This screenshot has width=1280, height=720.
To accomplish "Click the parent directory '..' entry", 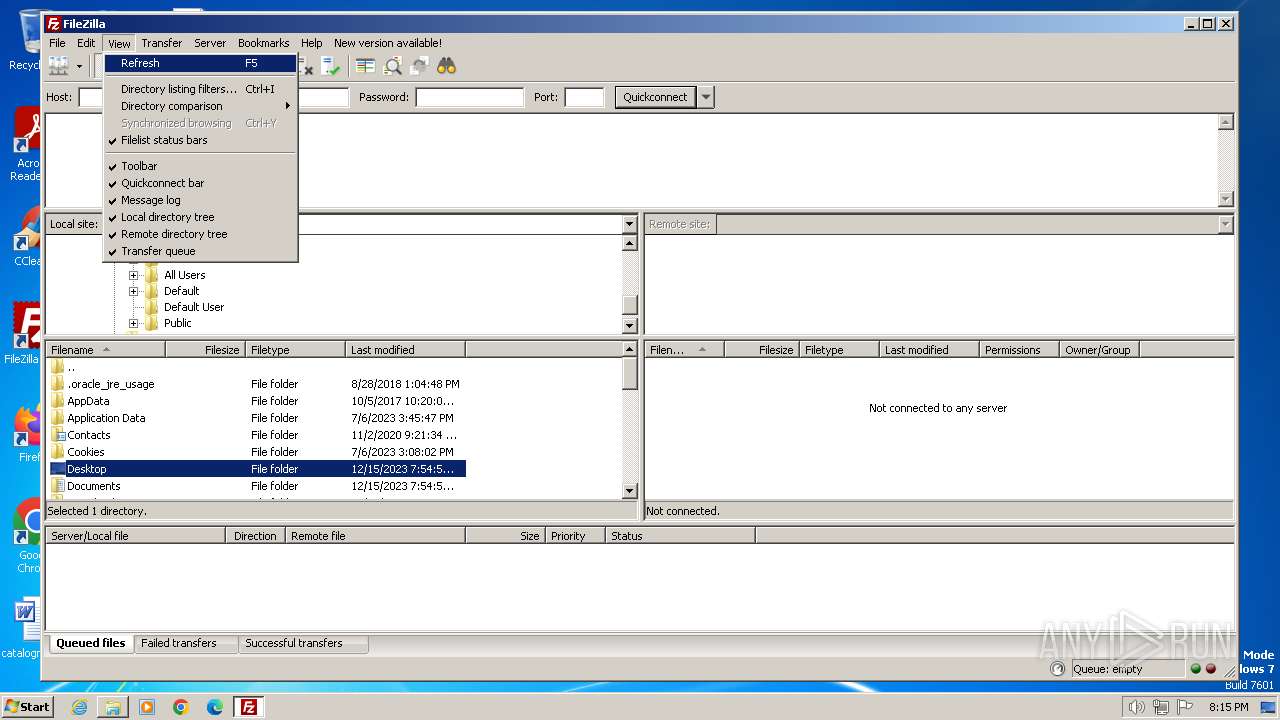I will (256, 367).
